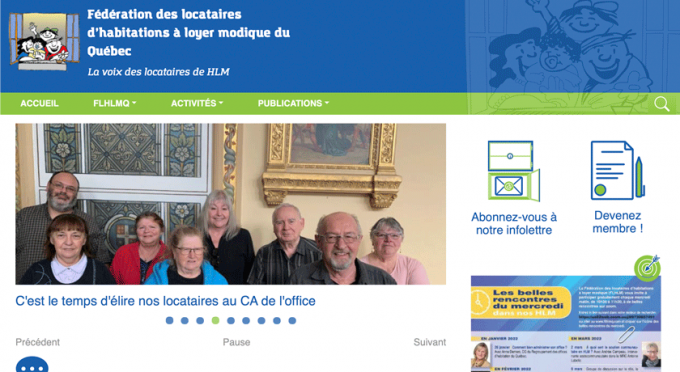Expand the FLHLMQ dropdown menu
The width and height of the screenshot is (680, 372).
tap(114, 103)
